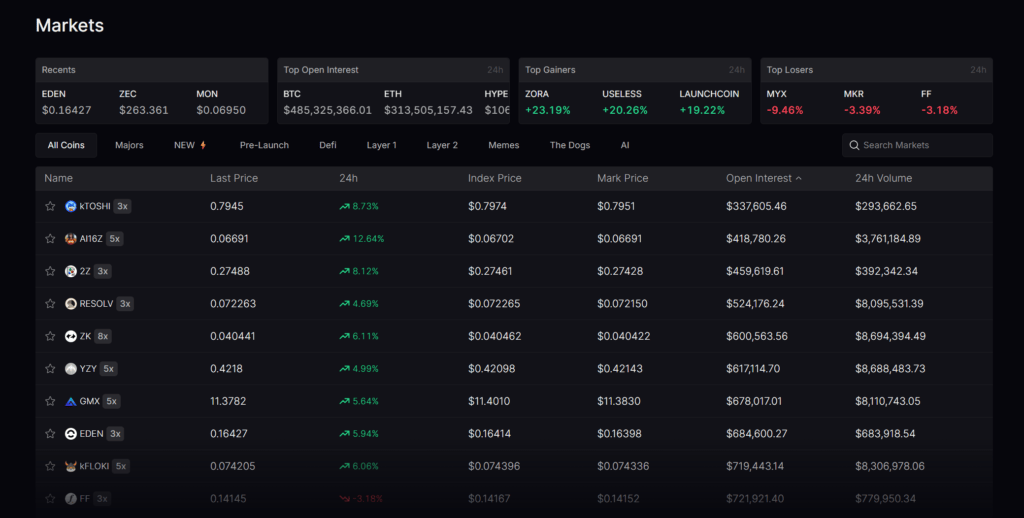Favorite kTOSHI with its star toggle
The width and height of the screenshot is (1024, 518).
pos(50,206)
